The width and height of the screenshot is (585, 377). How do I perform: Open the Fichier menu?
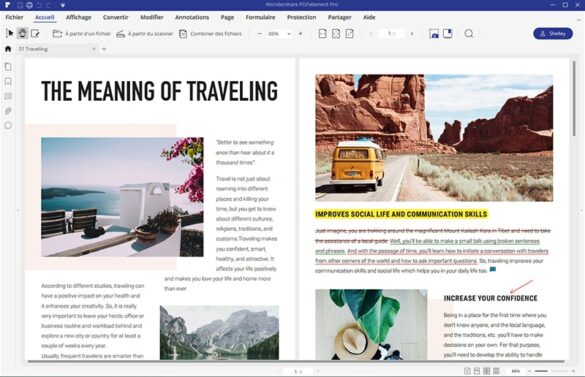pyautogui.click(x=14, y=17)
